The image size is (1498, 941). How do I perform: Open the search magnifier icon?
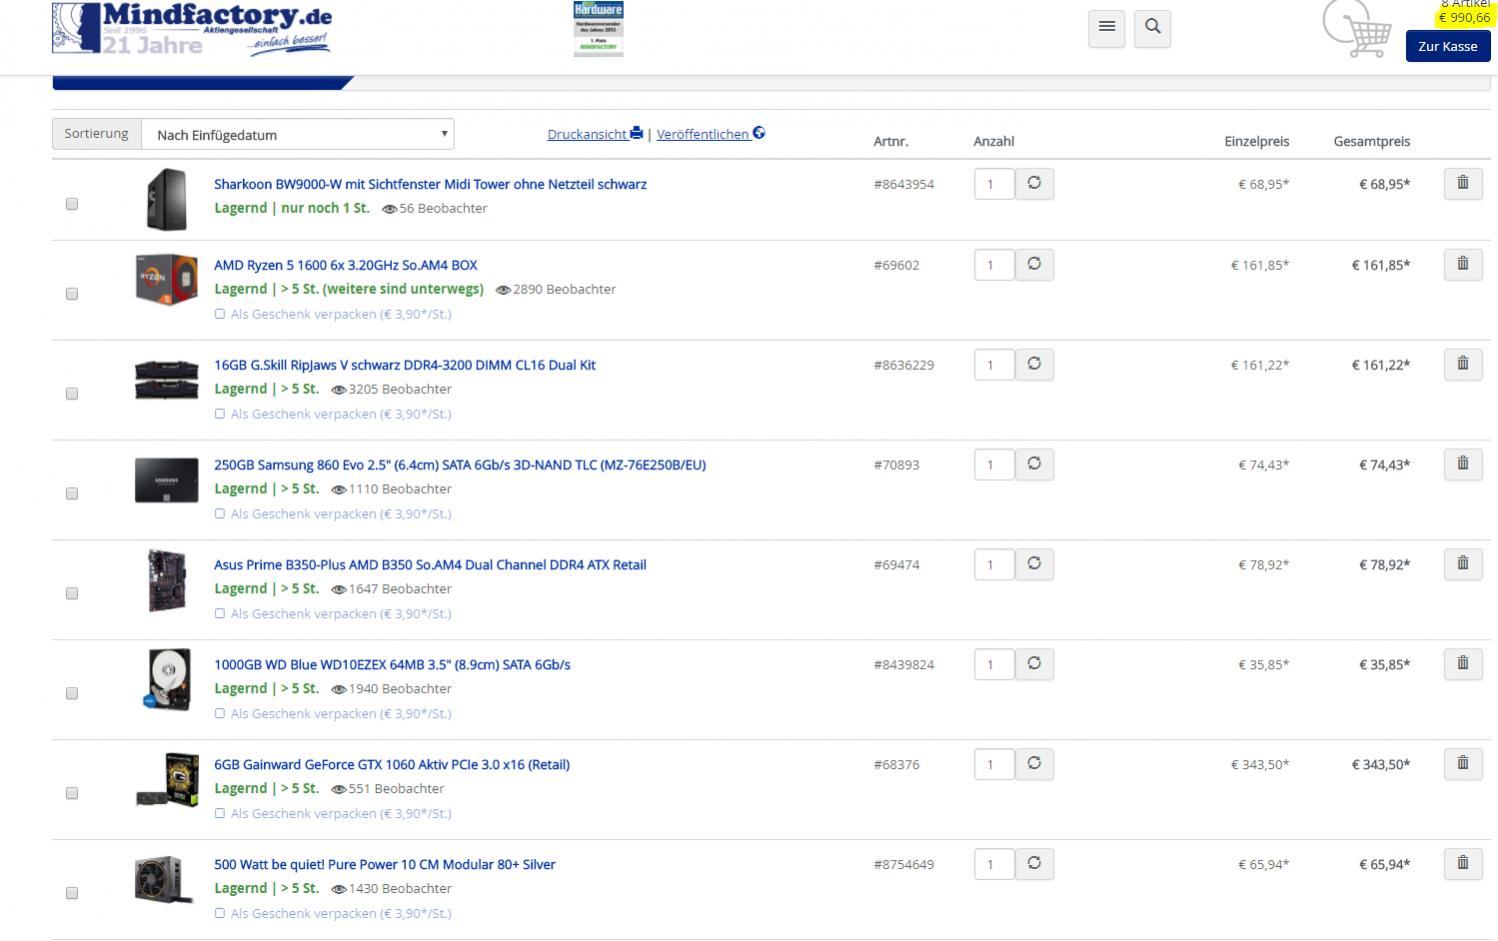pyautogui.click(x=1152, y=28)
